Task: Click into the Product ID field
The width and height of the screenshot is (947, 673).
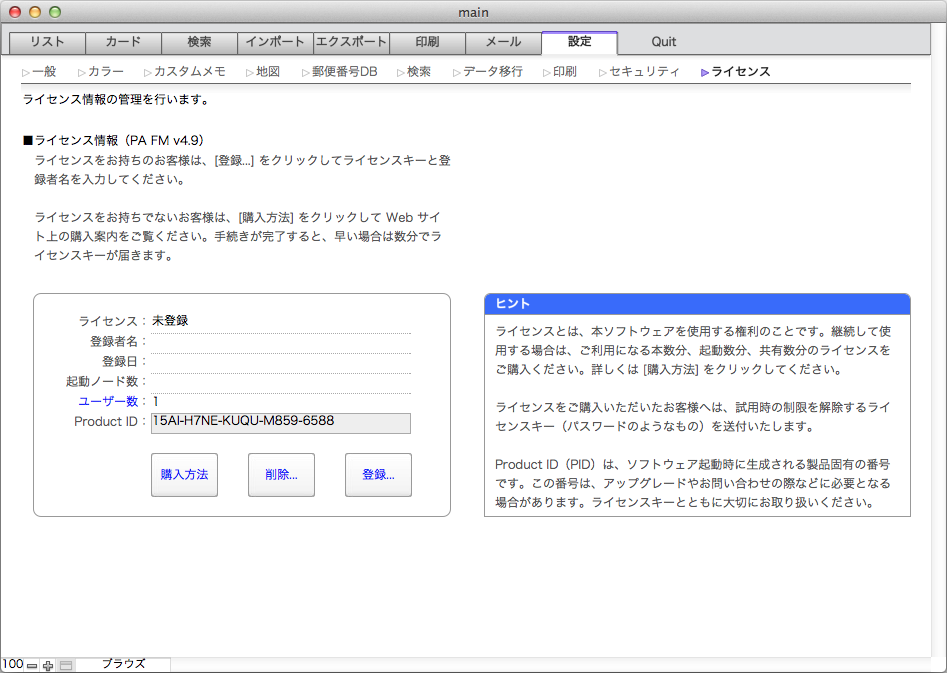Action: click(281, 423)
